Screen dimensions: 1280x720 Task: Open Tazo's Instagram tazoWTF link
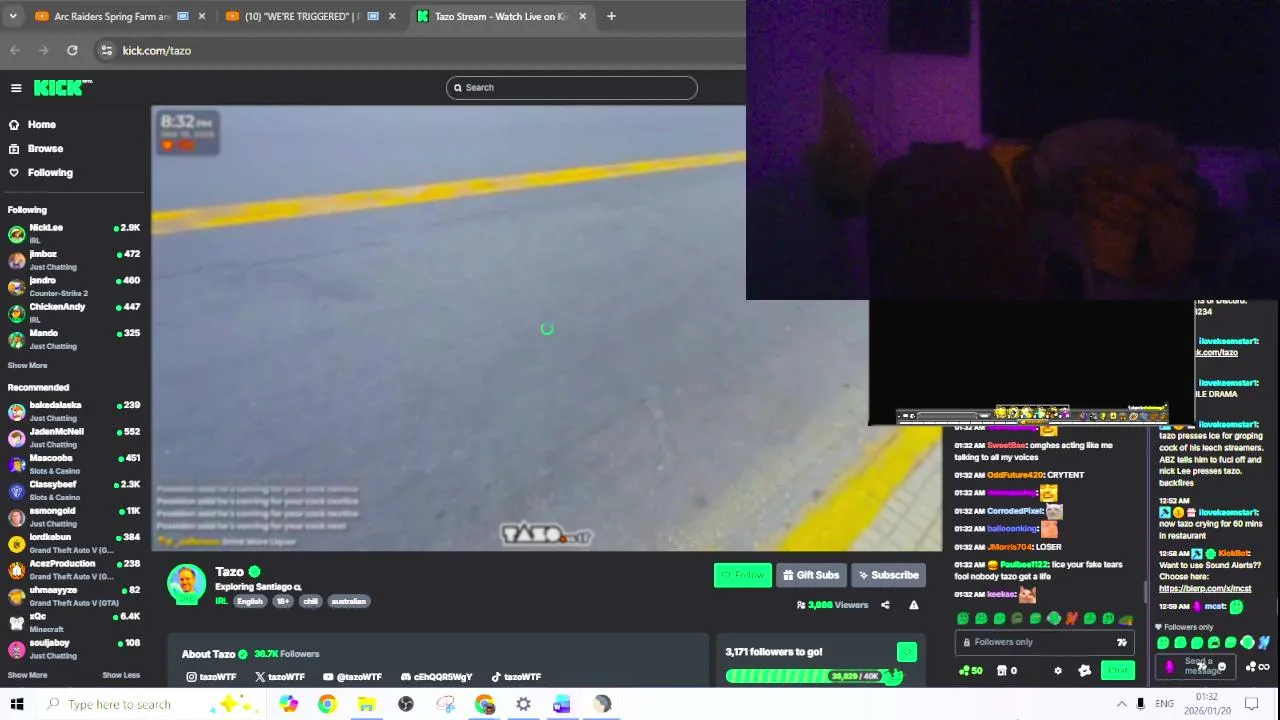(x=211, y=677)
